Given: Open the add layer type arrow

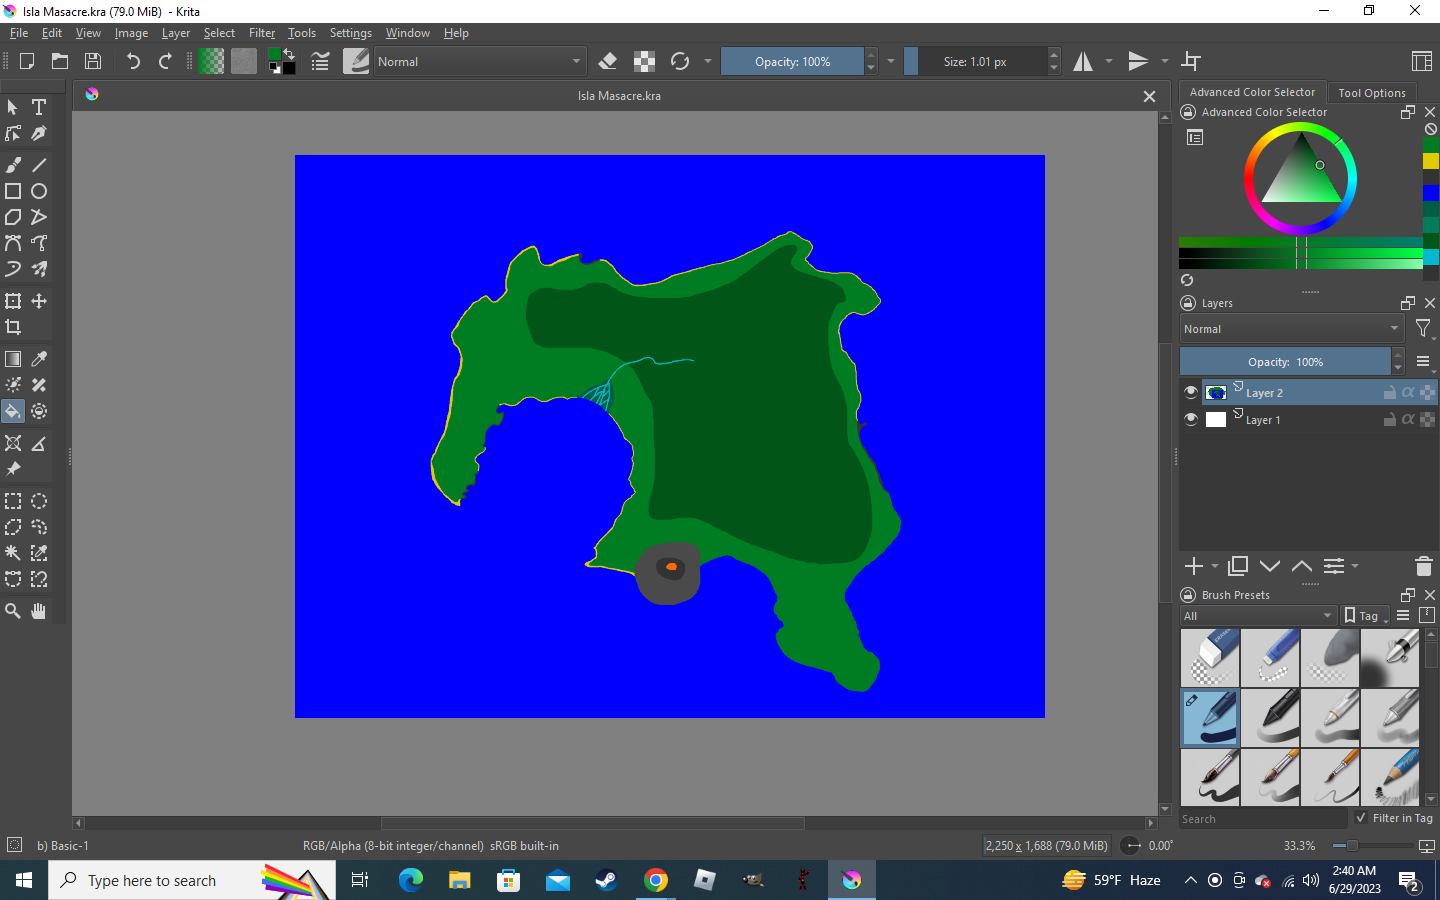Looking at the screenshot, I should 1215,566.
